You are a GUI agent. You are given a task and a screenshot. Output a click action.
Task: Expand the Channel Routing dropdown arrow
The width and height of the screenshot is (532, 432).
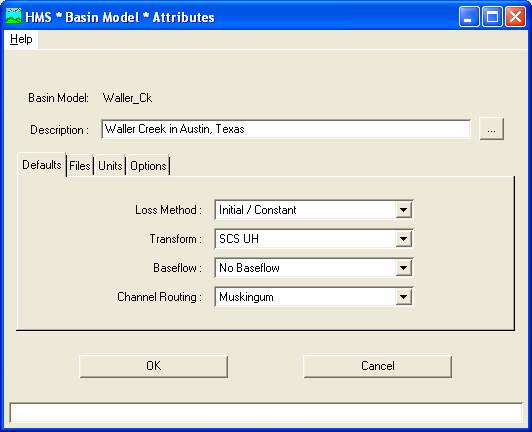click(403, 297)
